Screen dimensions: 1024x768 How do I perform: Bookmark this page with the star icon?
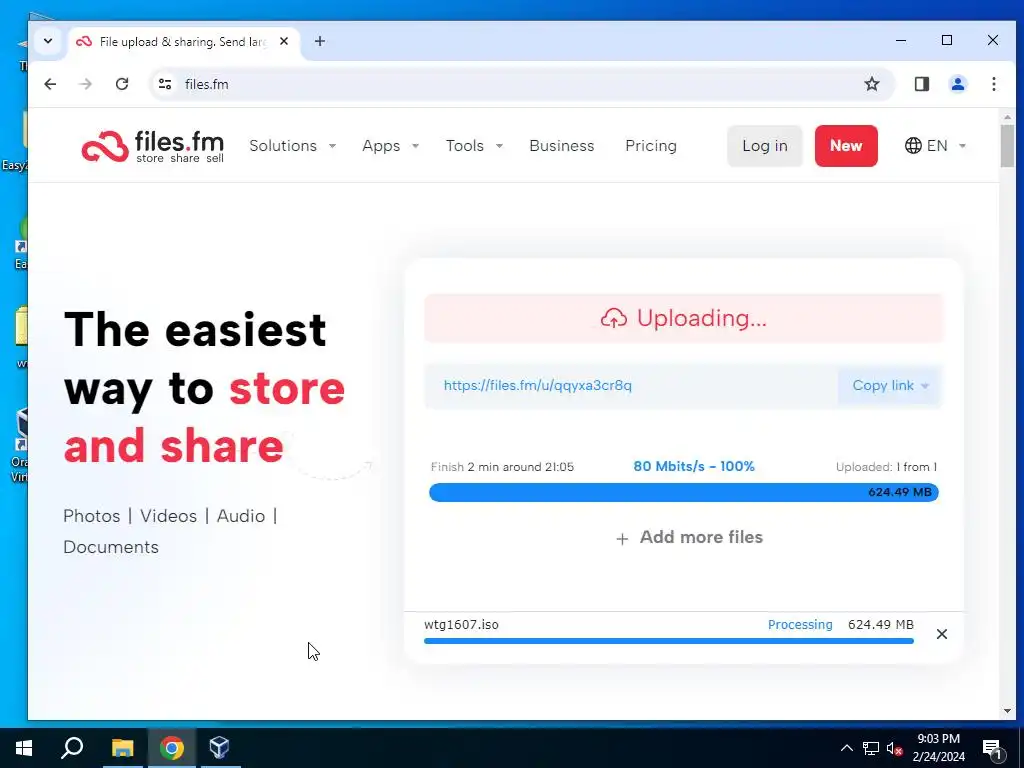coord(872,84)
